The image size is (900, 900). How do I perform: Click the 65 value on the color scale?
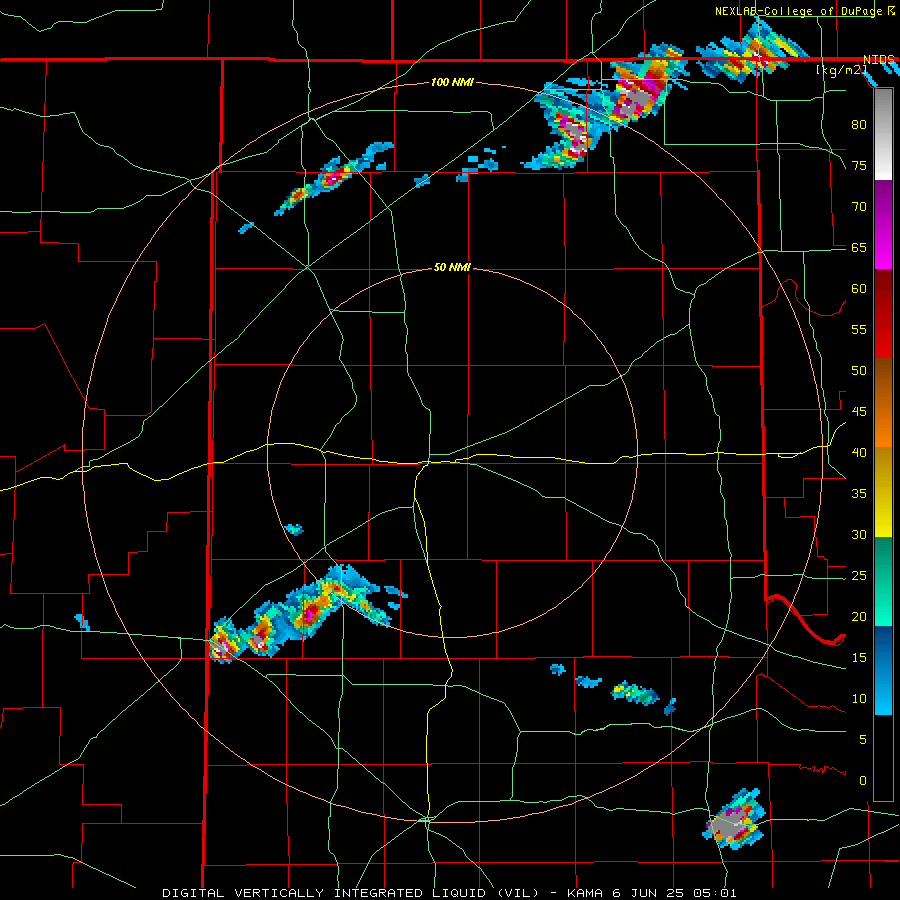click(859, 247)
